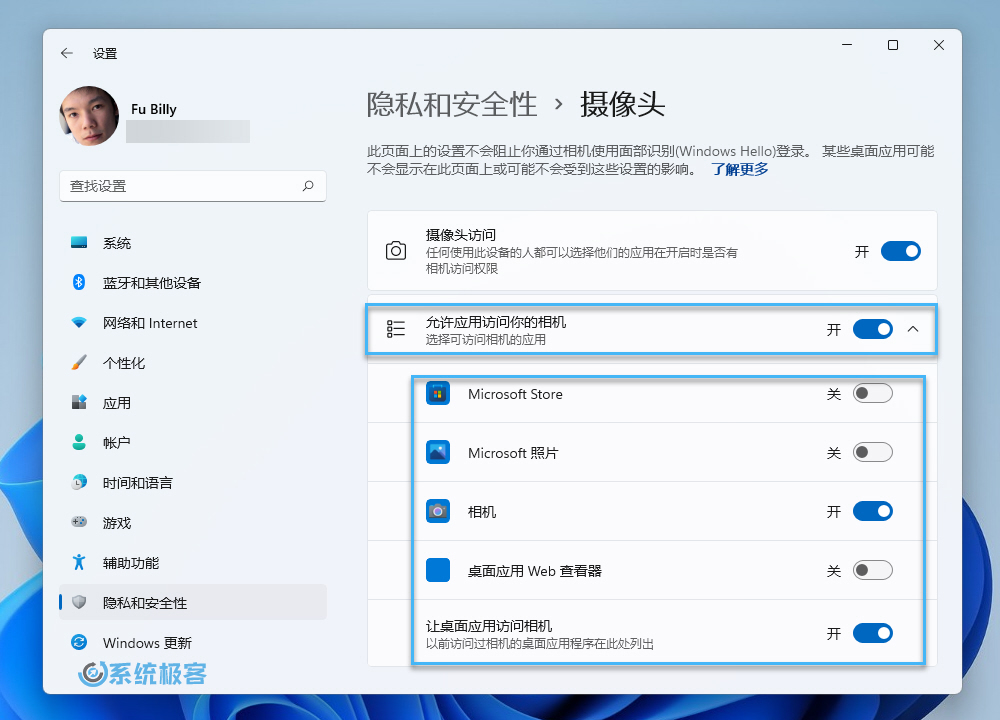Enable camera access for Microsoft 照片
Image resolution: width=1000 pixels, height=720 pixels.
pos(872,452)
